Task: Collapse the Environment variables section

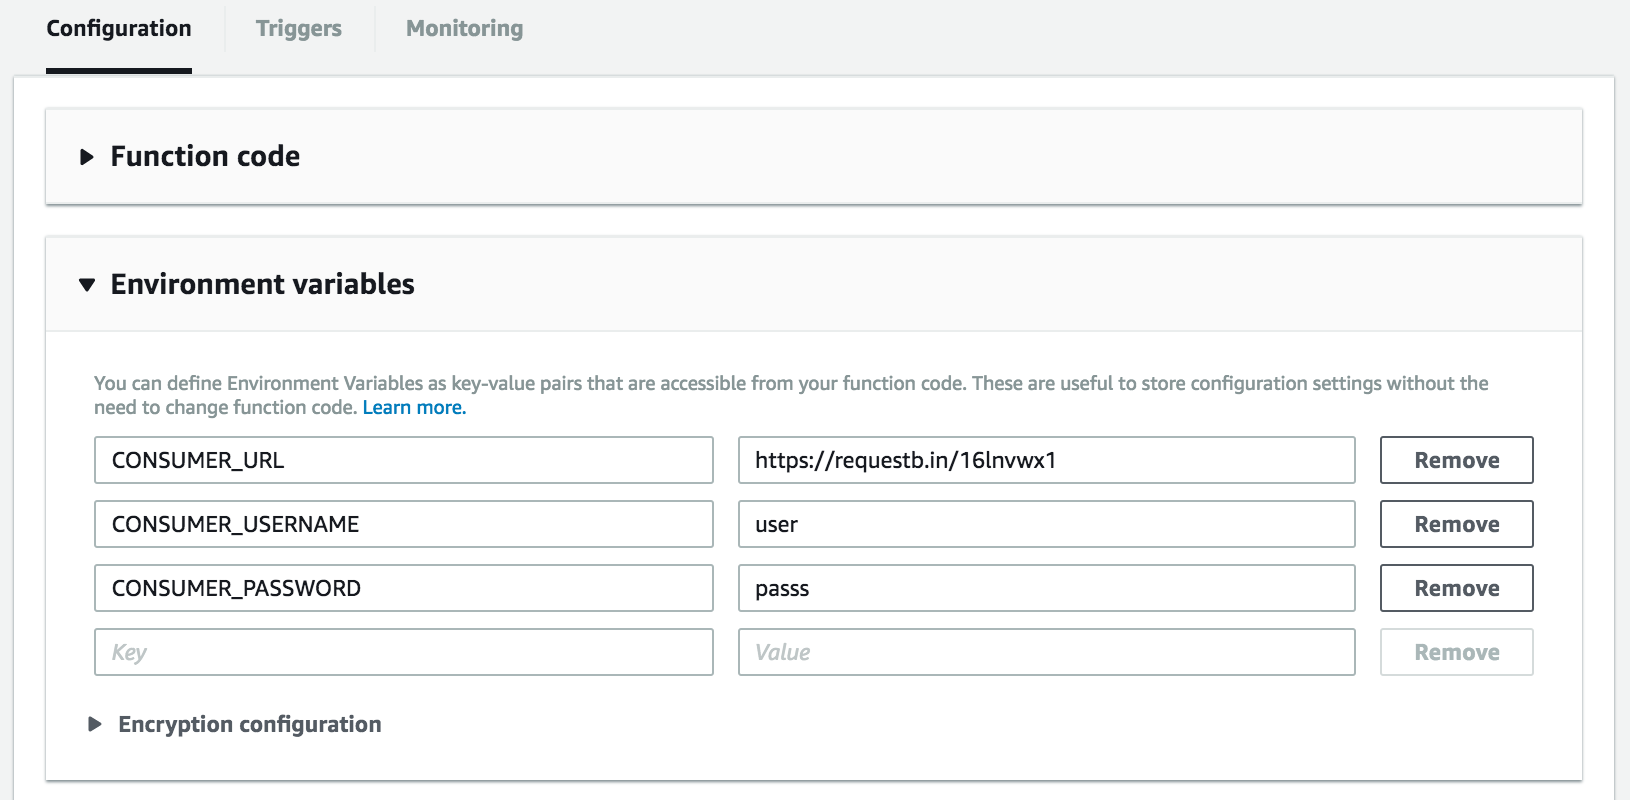Action: 87,285
